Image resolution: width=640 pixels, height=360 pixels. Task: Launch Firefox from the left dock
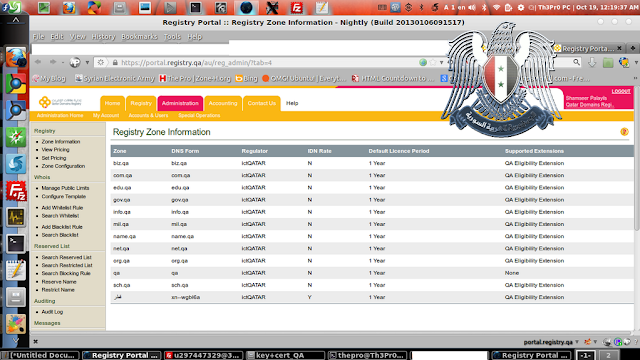(16, 57)
